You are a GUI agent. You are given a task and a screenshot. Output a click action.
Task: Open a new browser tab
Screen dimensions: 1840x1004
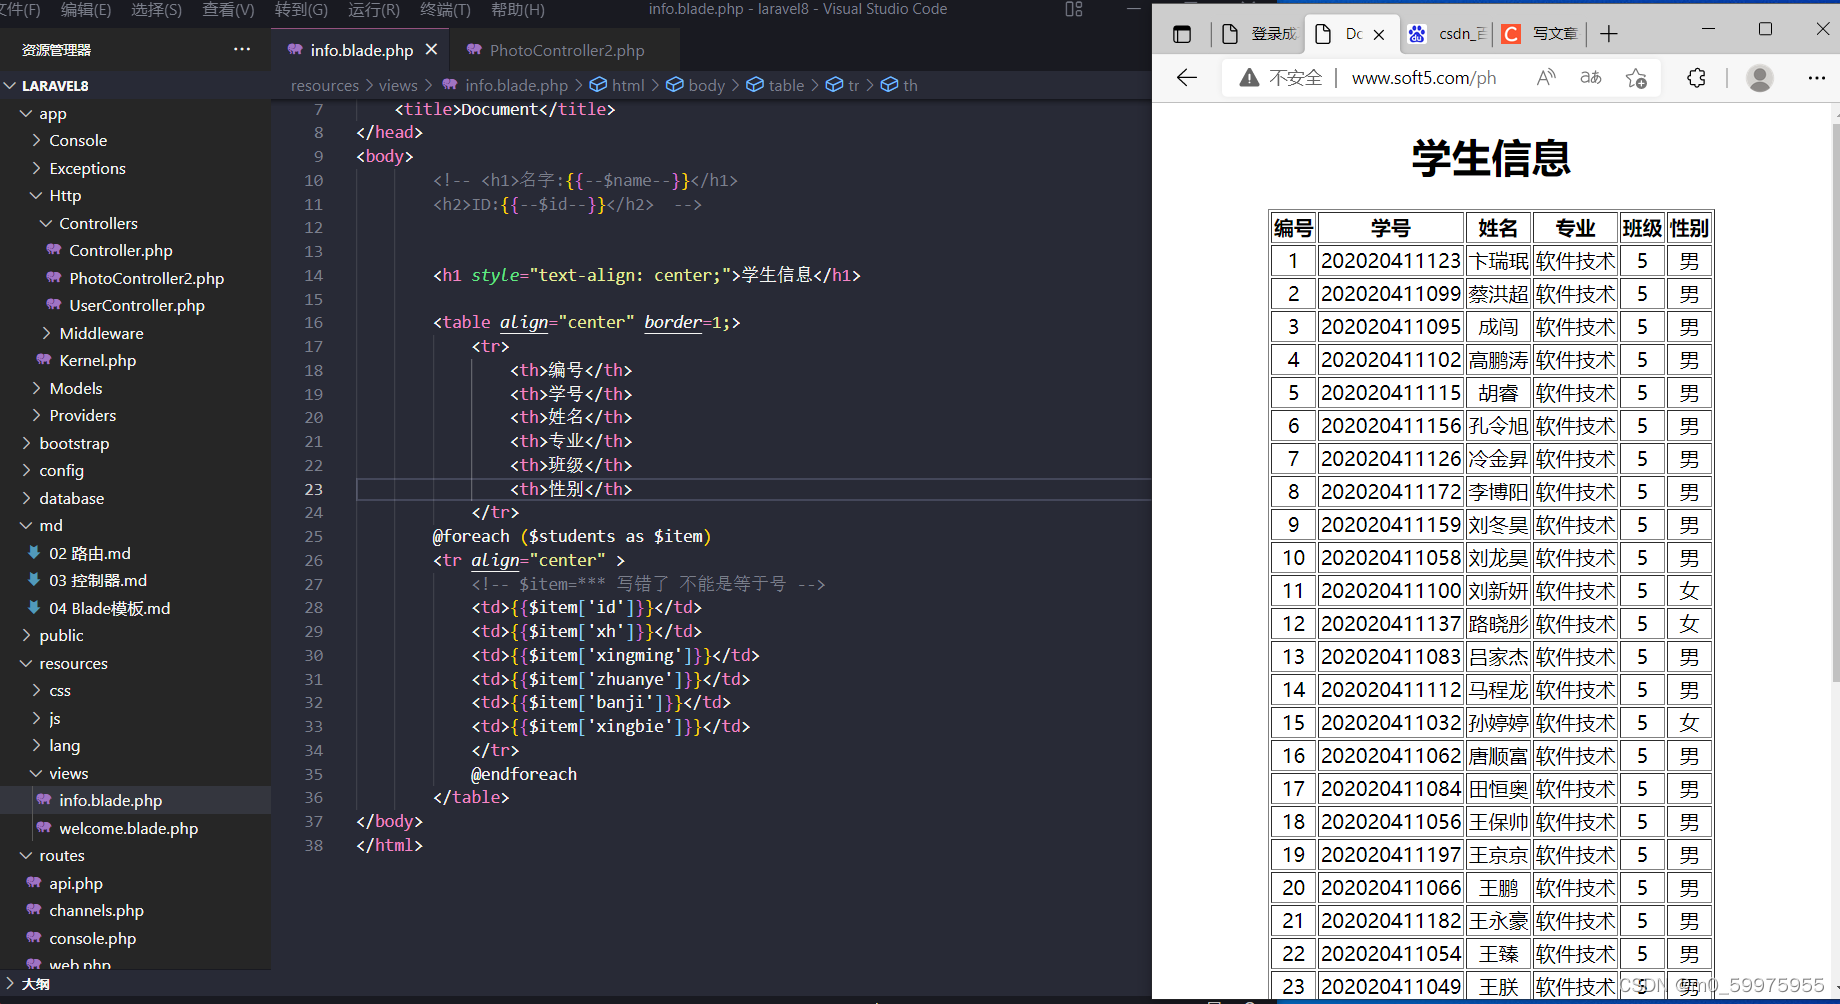pyautogui.click(x=1608, y=34)
